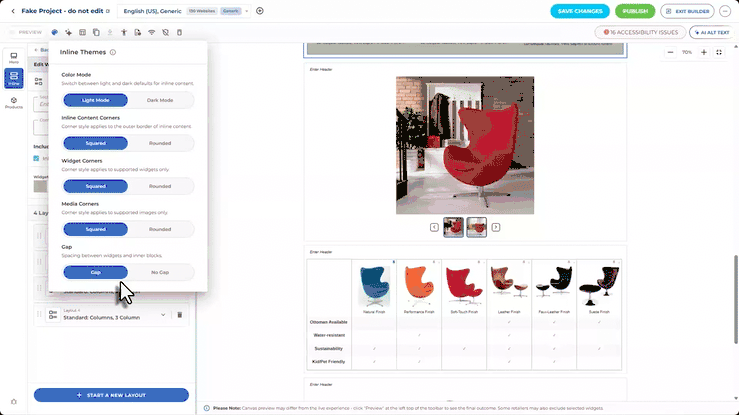The height and width of the screenshot is (415, 739).
Task: Click the main red egg chair image
Action: (x=465, y=145)
